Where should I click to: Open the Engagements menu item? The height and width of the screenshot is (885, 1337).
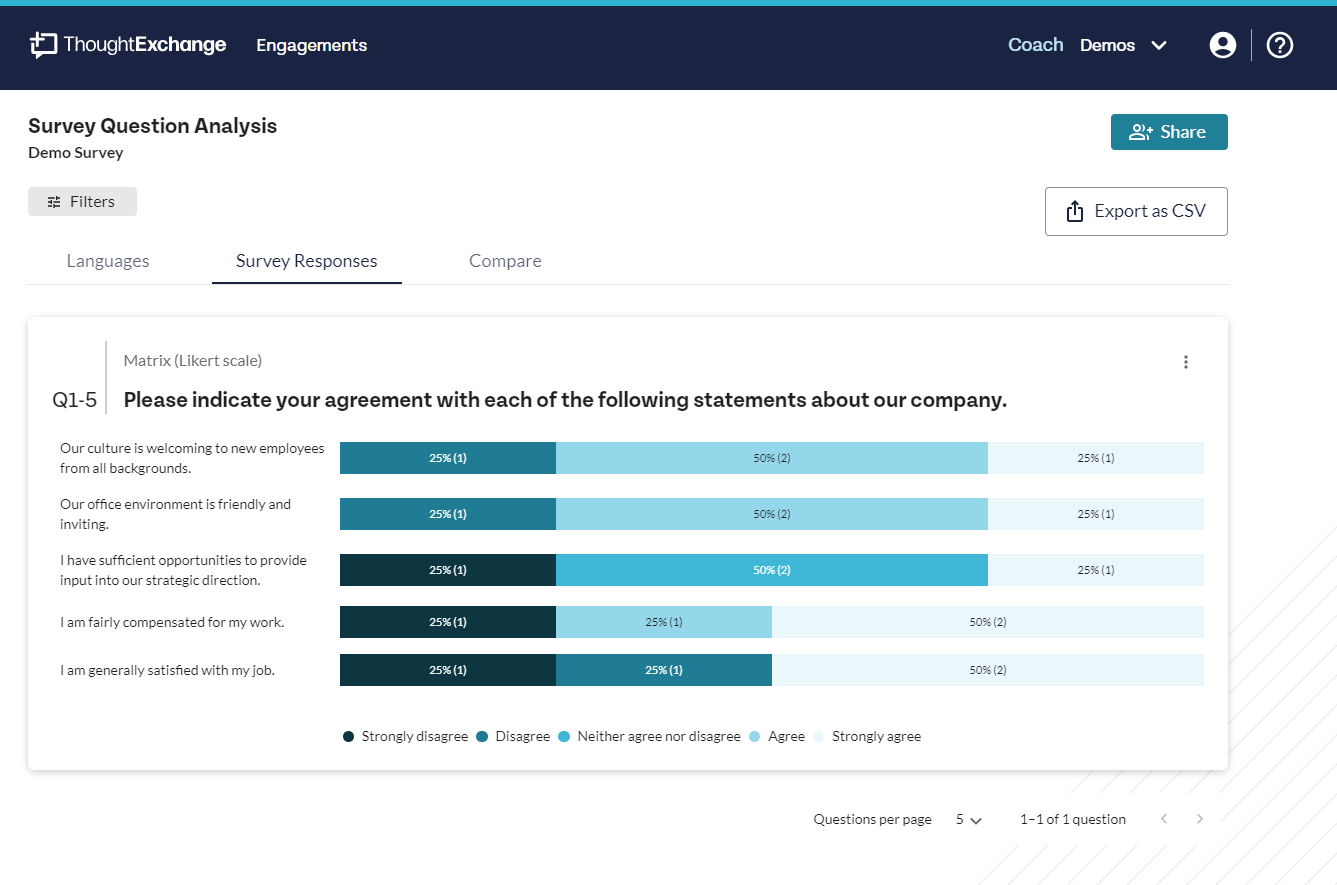(312, 45)
